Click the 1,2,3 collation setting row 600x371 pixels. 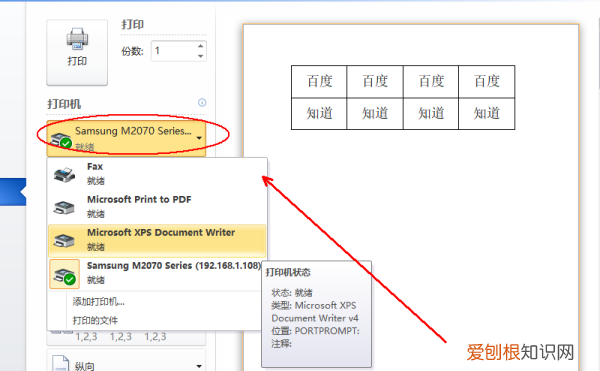(126, 337)
